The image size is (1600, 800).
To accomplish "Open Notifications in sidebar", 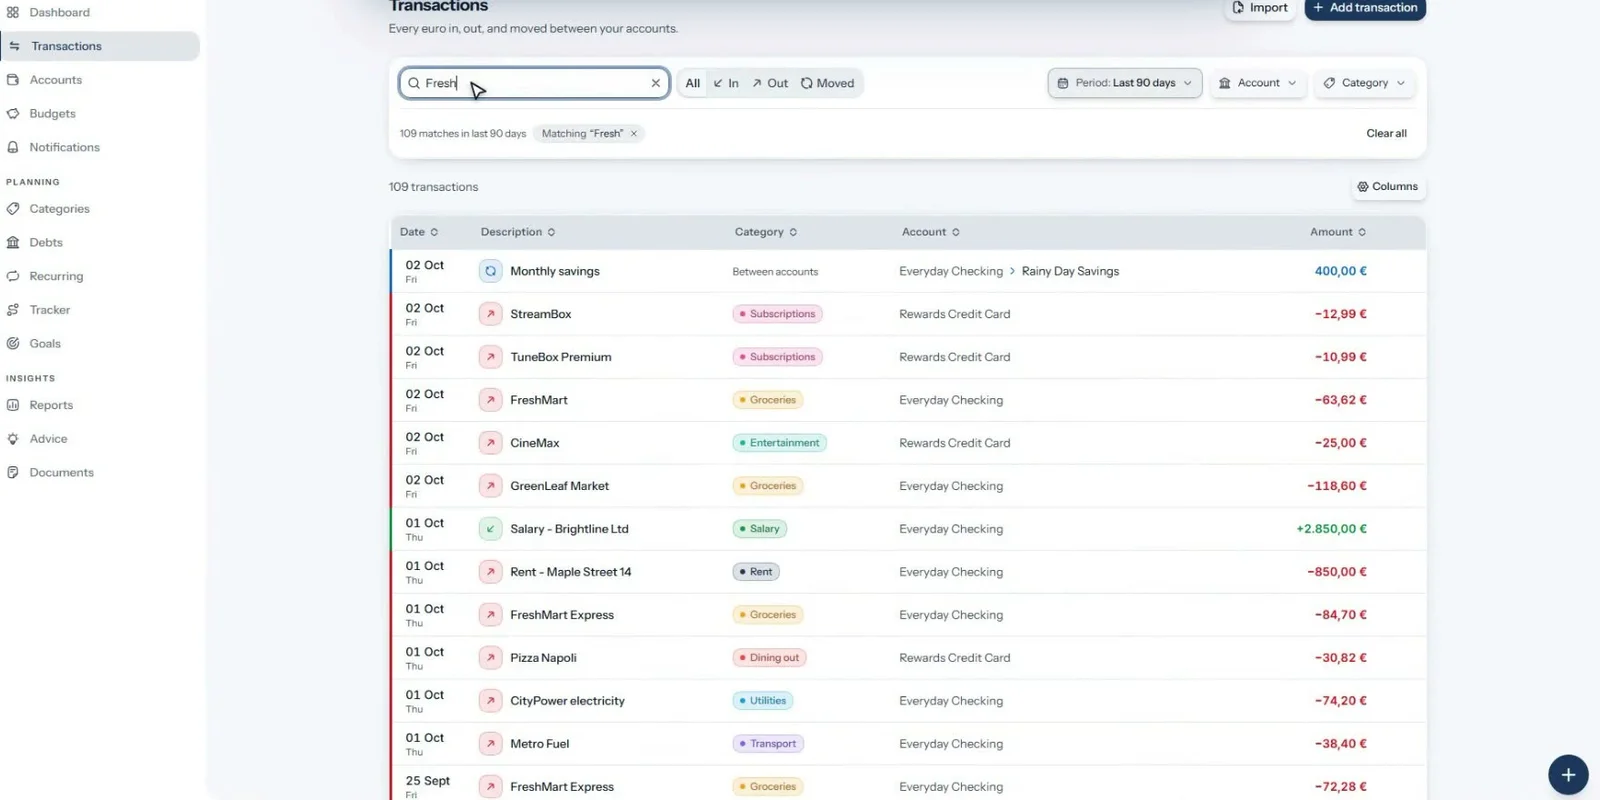I will (64, 147).
